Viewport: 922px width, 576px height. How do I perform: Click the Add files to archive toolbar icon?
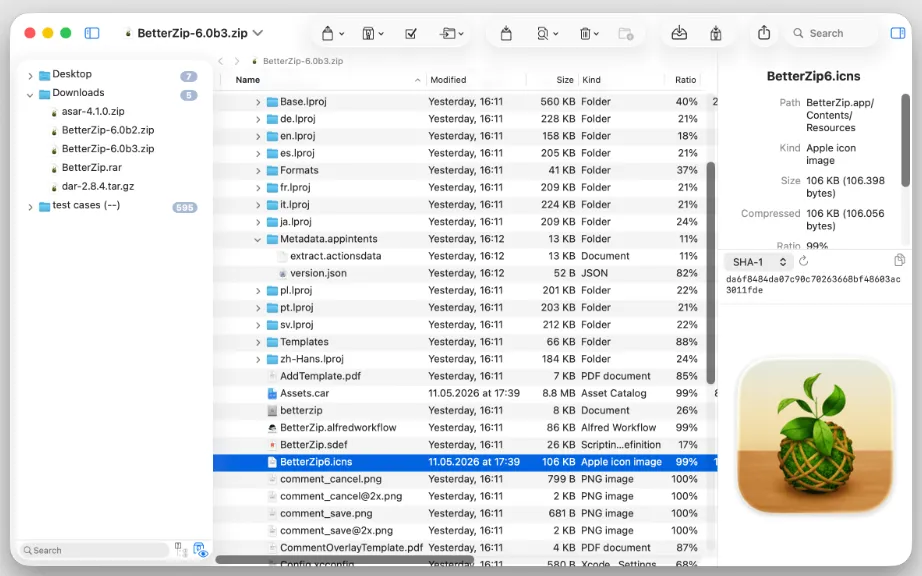click(506, 34)
